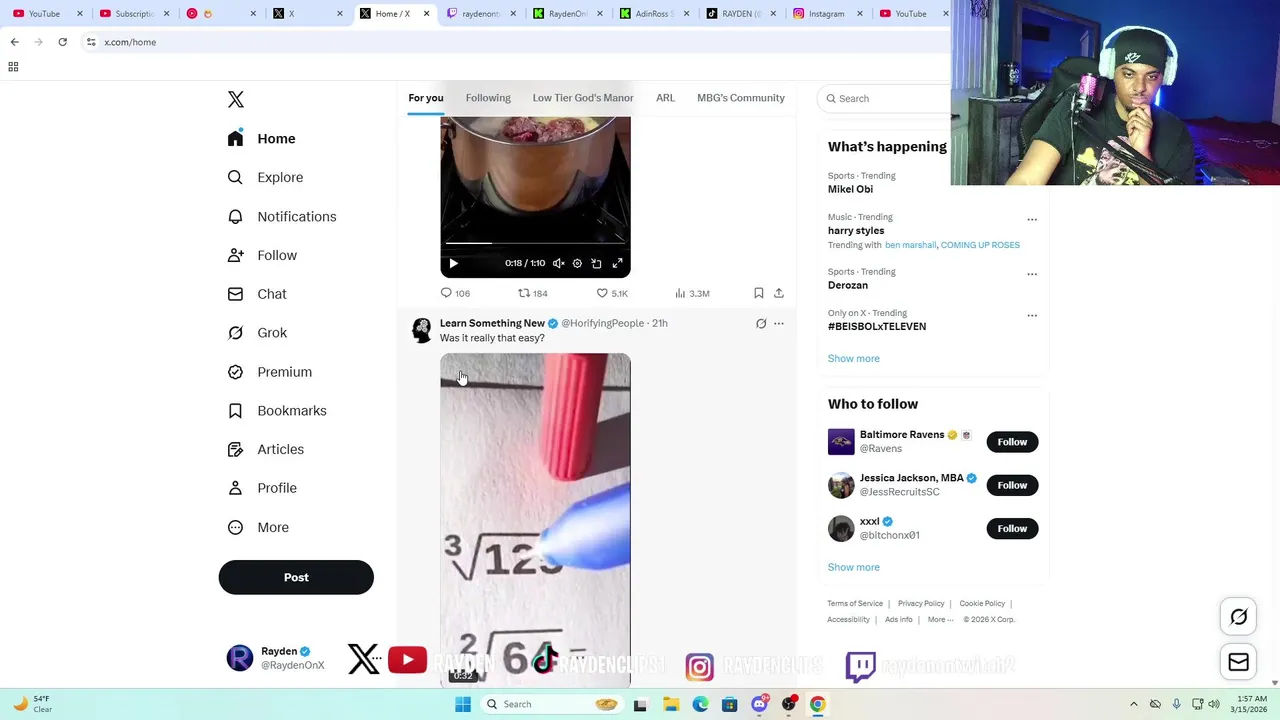Open Profile in the sidebar
This screenshot has width=1280, height=720.
[x=263, y=488]
